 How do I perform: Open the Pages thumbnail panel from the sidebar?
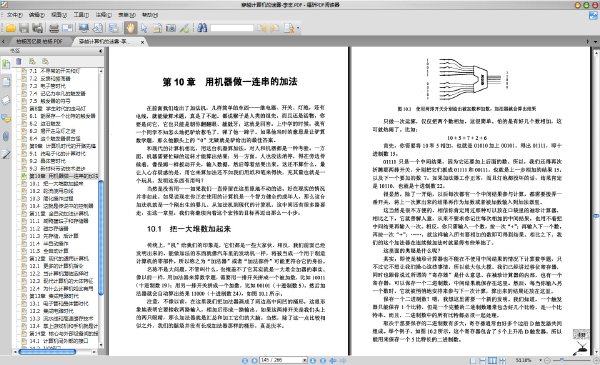pos(6,82)
